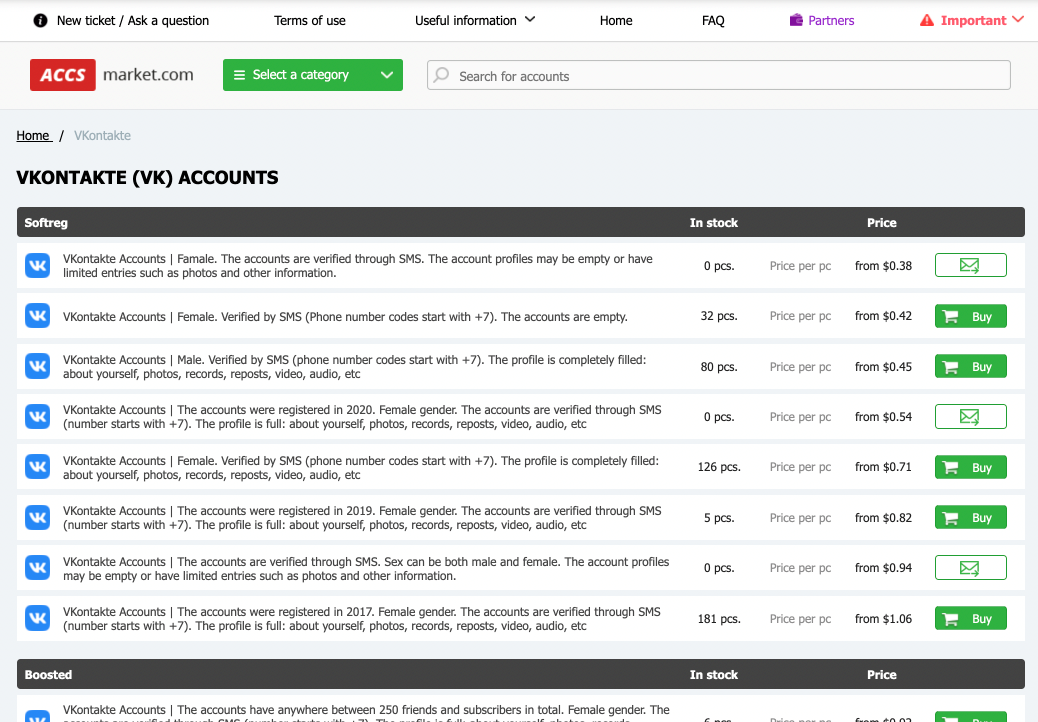Viewport: 1038px width, 722px height.
Task: Open the Partners link
Action: (x=831, y=21)
